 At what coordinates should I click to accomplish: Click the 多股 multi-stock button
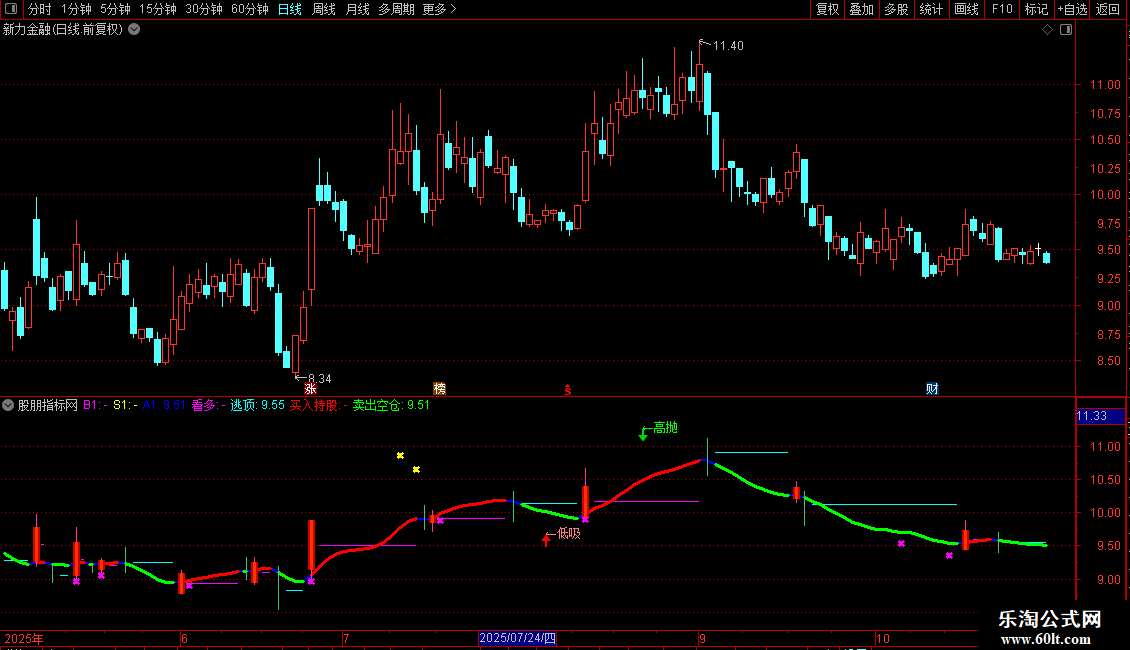click(896, 9)
